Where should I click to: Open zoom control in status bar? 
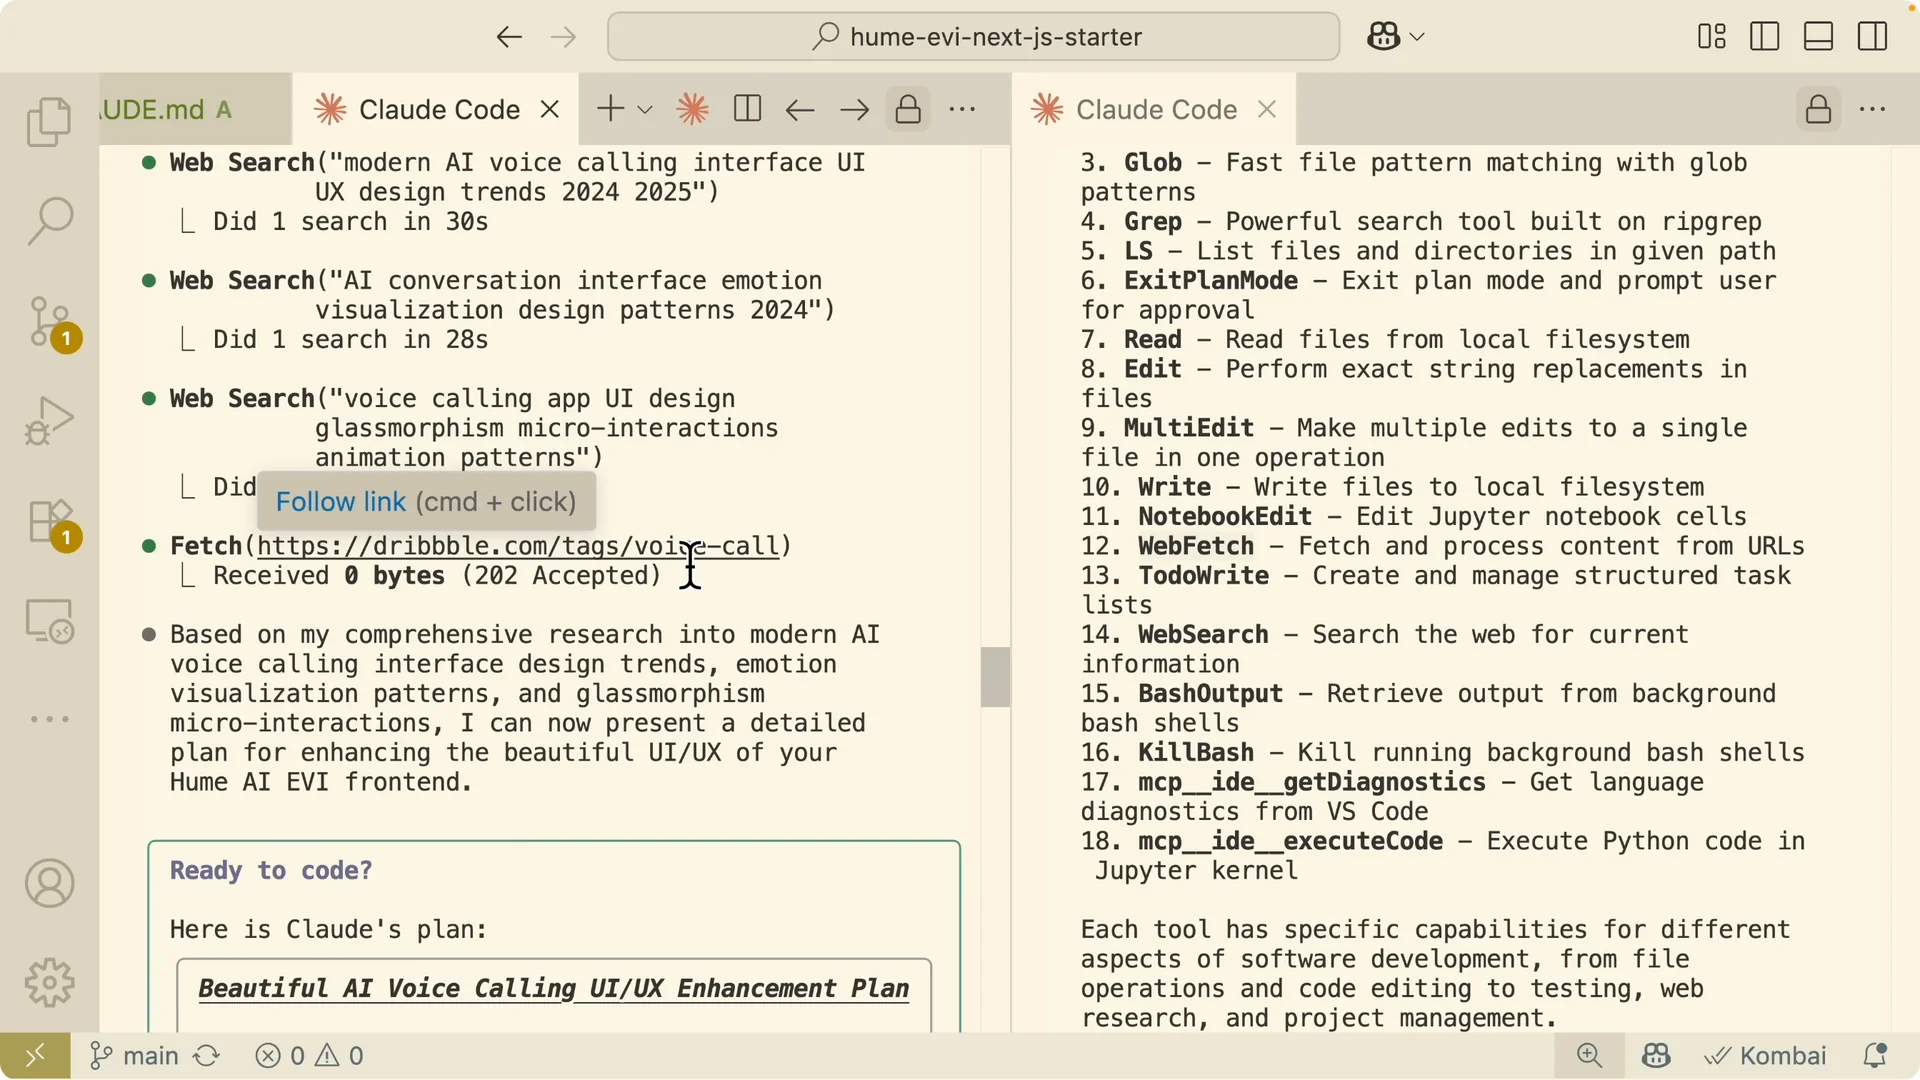(1589, 1056)
